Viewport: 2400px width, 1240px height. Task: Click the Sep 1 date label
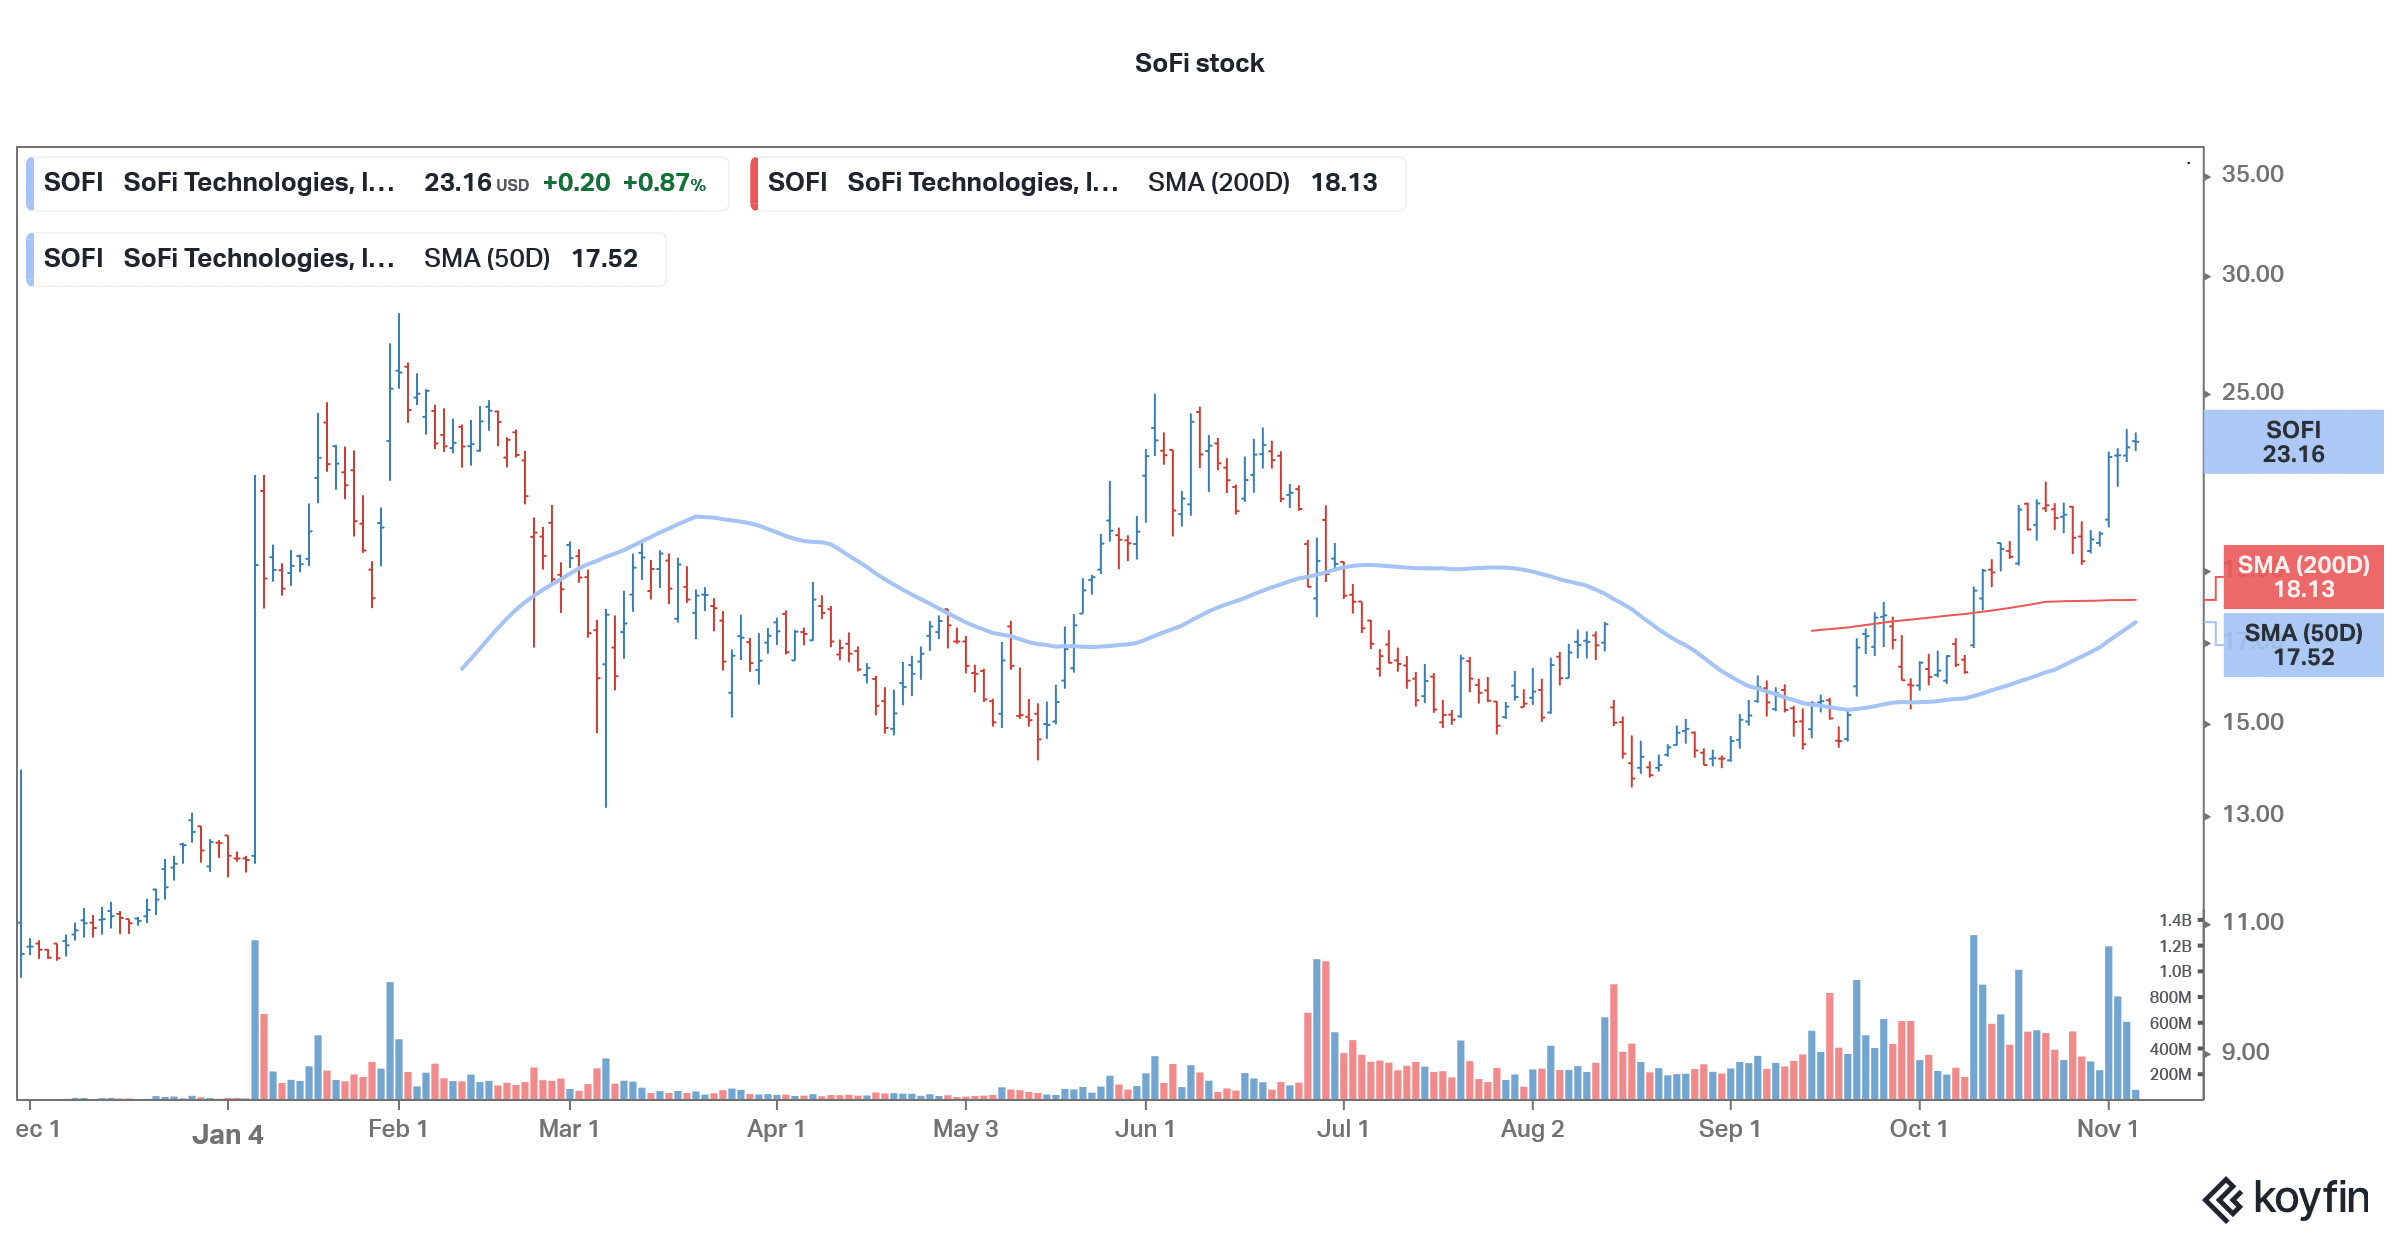pos(1729,1129)
